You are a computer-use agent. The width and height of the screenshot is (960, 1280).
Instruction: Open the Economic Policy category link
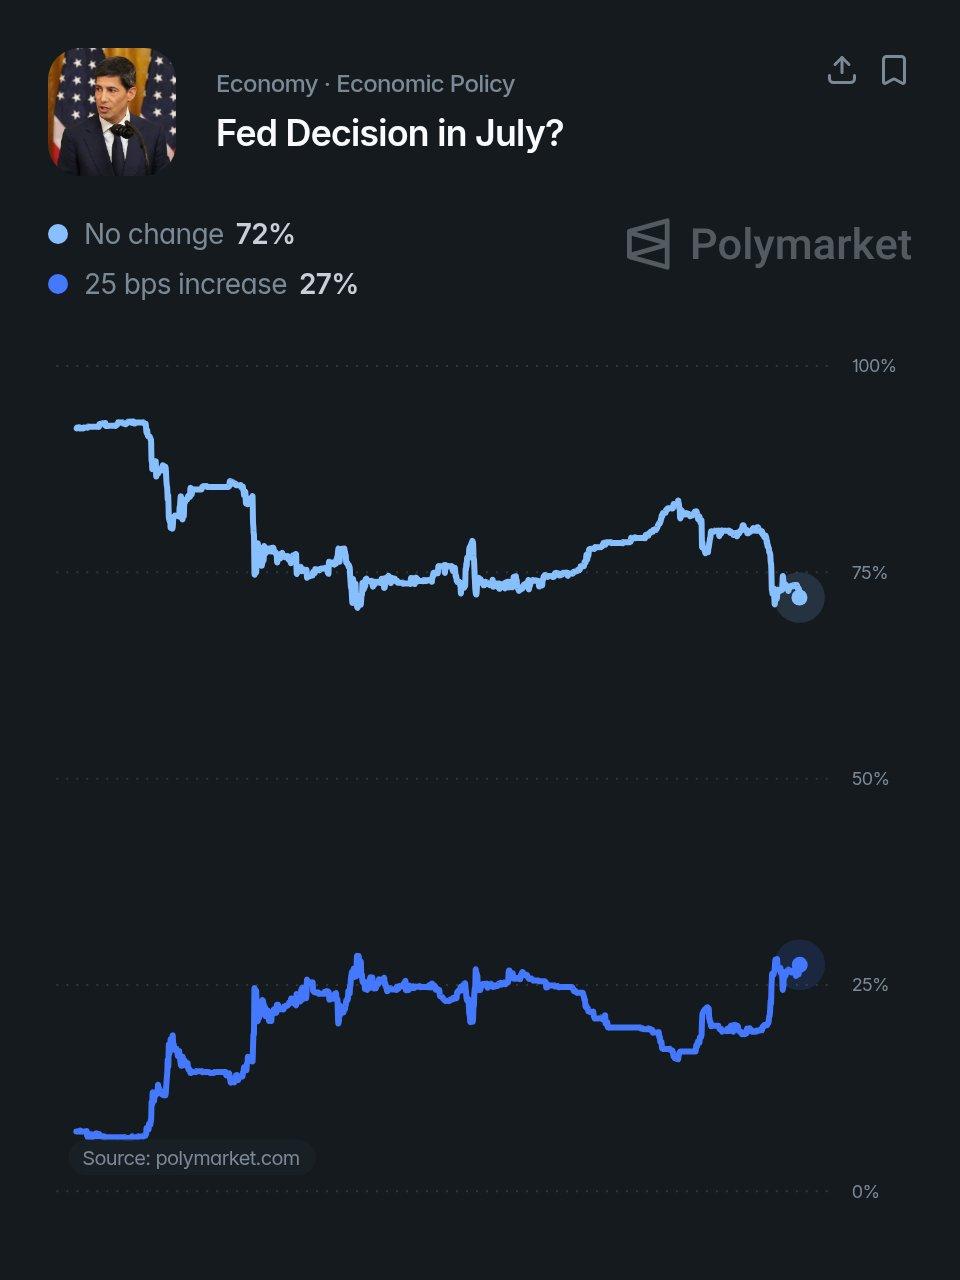(x=425, y=84)
